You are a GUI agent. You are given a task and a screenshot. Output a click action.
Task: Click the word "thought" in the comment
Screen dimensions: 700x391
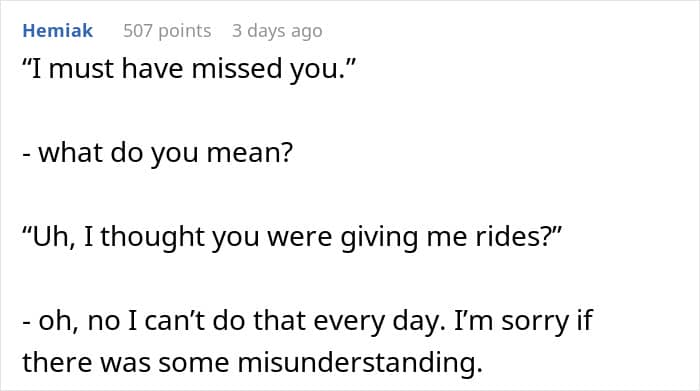[x=153, y=237]
